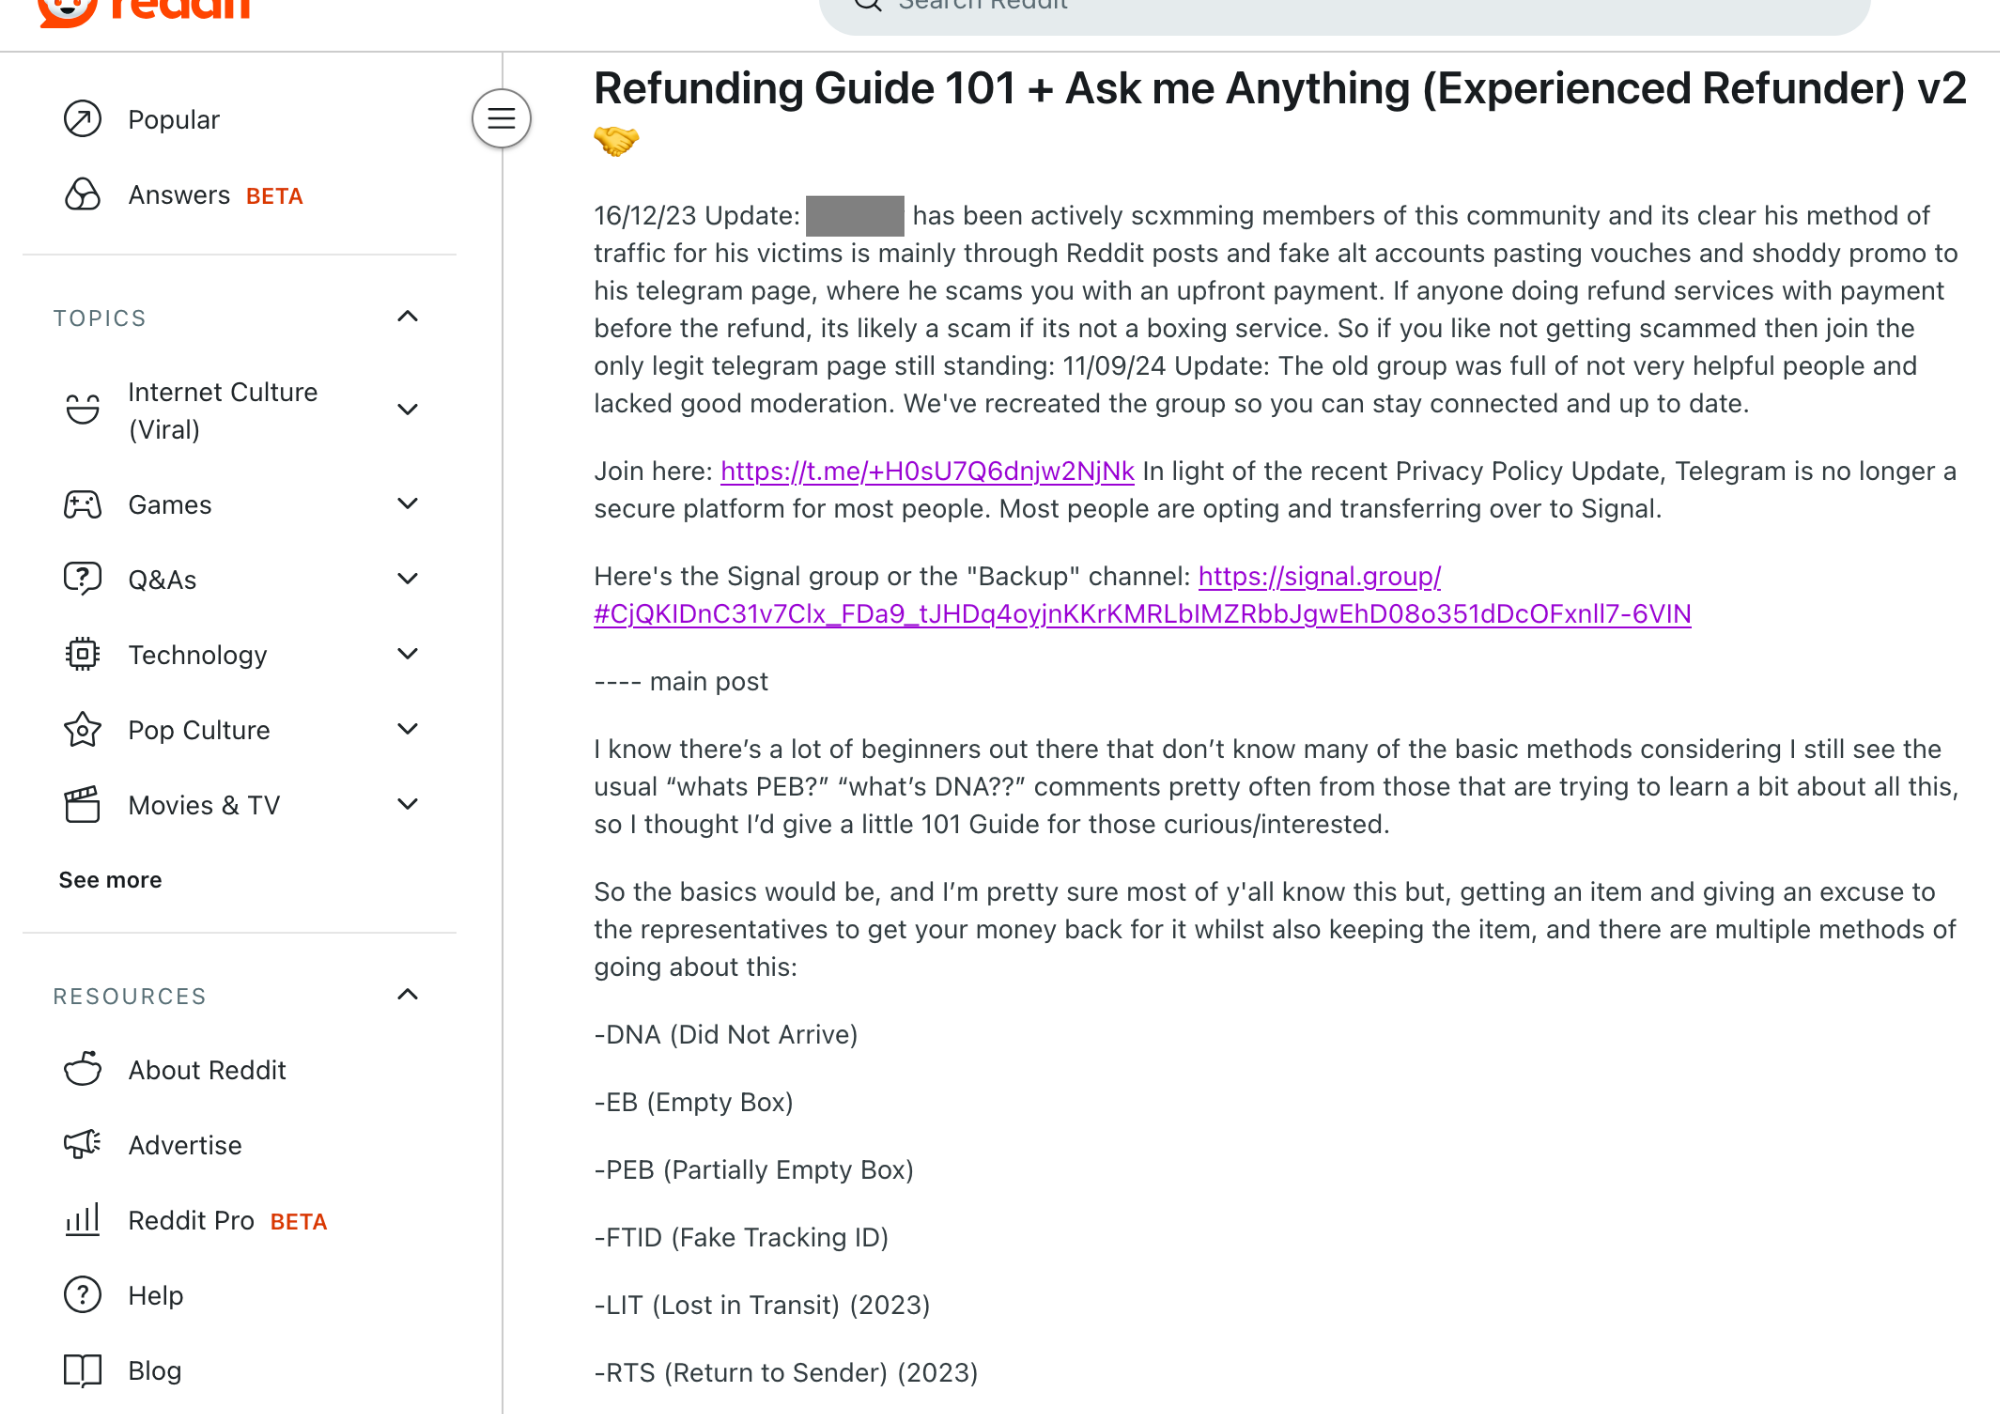Expand the Q&As topic chevron
Viewport: 2000px width, 1414px height.
point(407,579)
